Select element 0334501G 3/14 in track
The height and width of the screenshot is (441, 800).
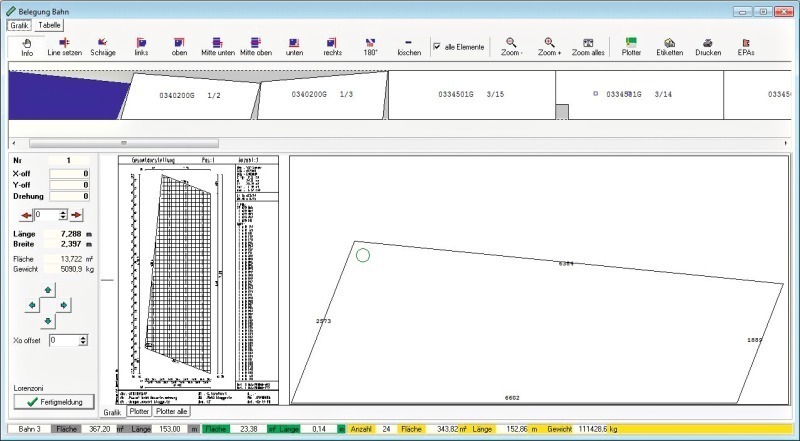pyautogui.click(x=639, y=94)
